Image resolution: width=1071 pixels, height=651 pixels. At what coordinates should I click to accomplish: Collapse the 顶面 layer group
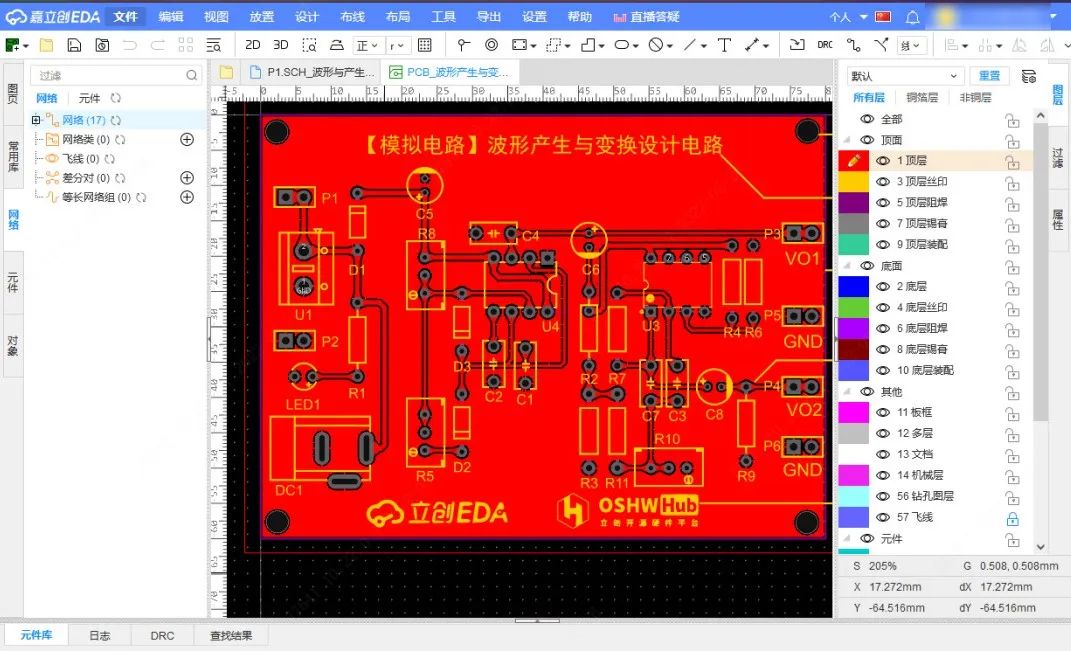848,140
